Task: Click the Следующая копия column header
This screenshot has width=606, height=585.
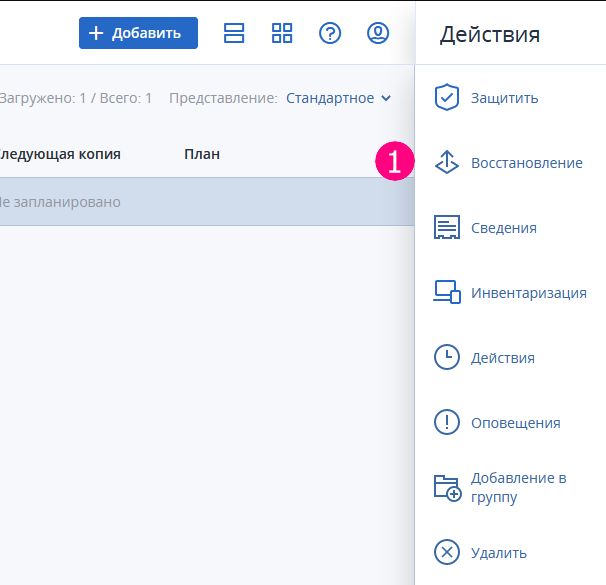Action: pyautogui.click(x=60, y=154)
